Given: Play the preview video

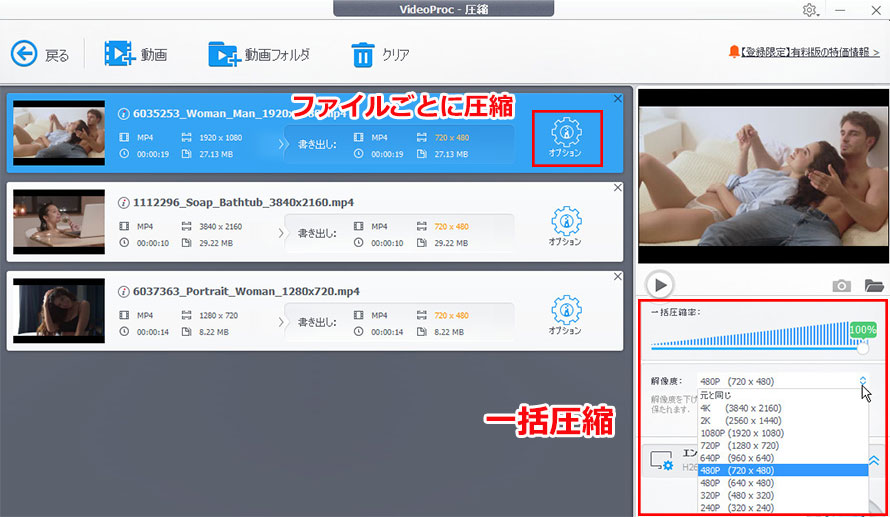Looking at the screenshot, I should click(660, 285).
